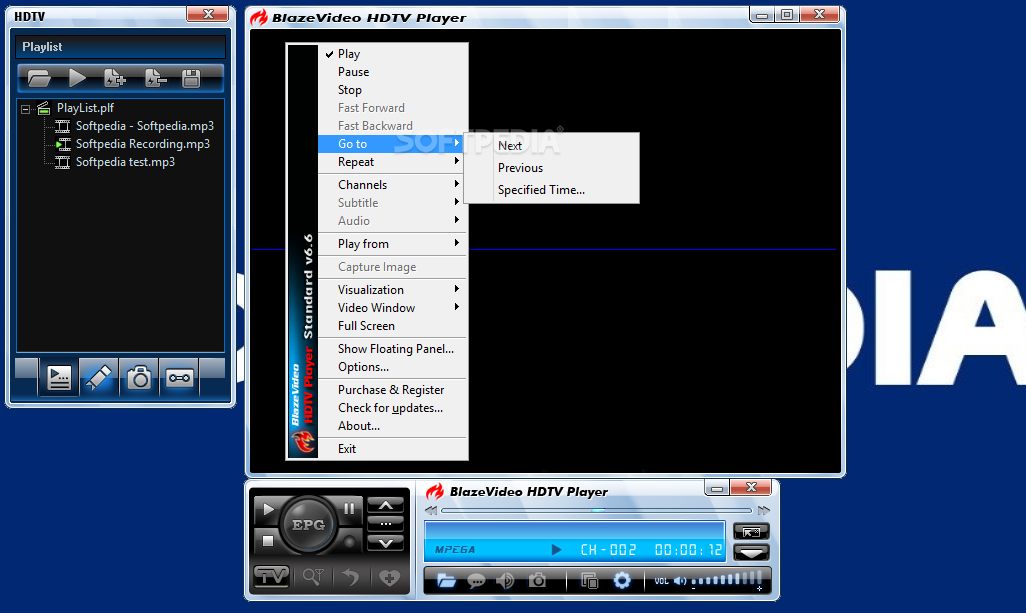
Task: Click the video window size icon
Action: (590, 580)
